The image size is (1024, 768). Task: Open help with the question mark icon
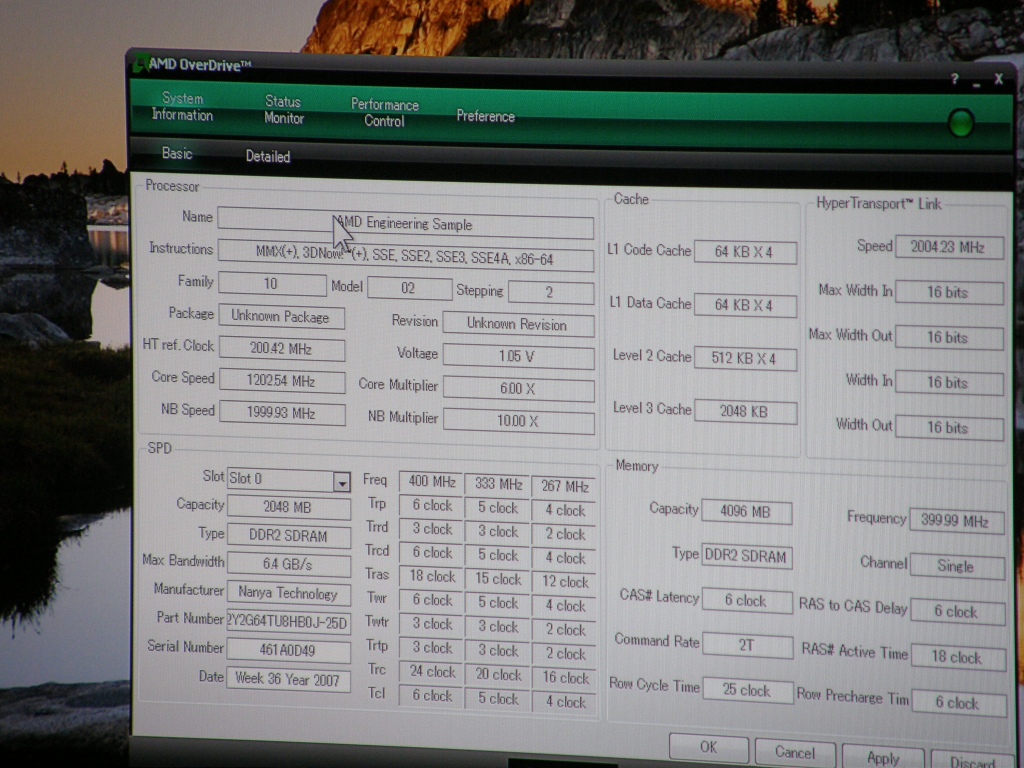(x=954, y=79)
